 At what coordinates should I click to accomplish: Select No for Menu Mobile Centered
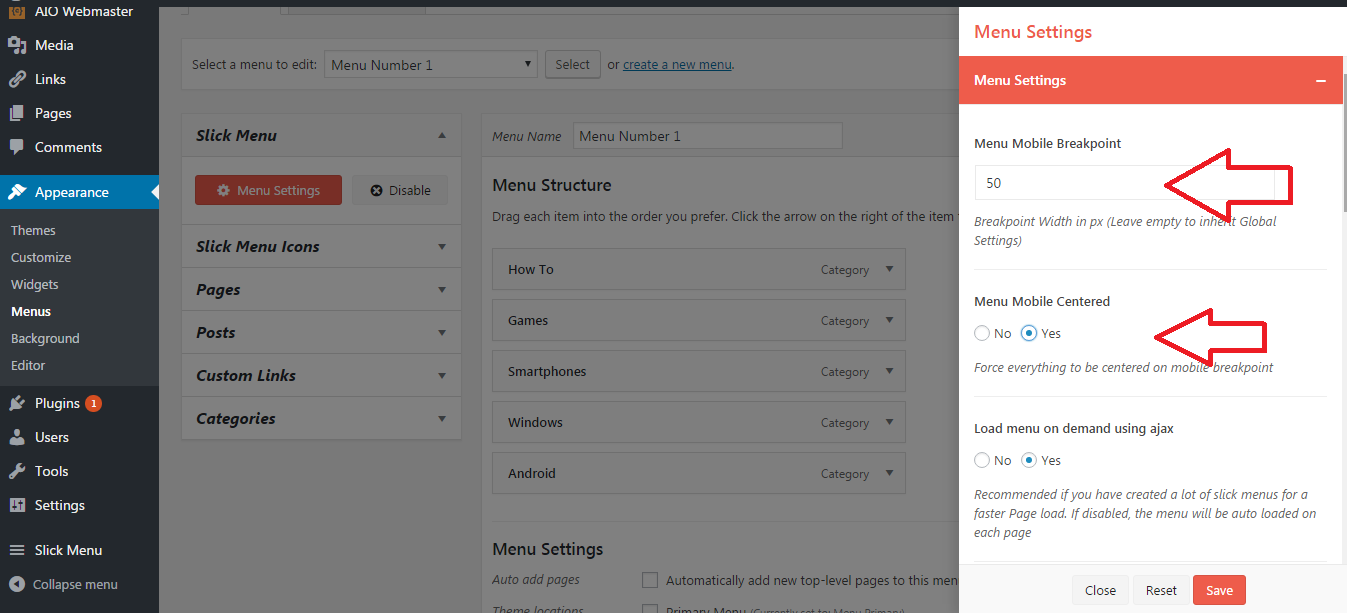[982, 333]
